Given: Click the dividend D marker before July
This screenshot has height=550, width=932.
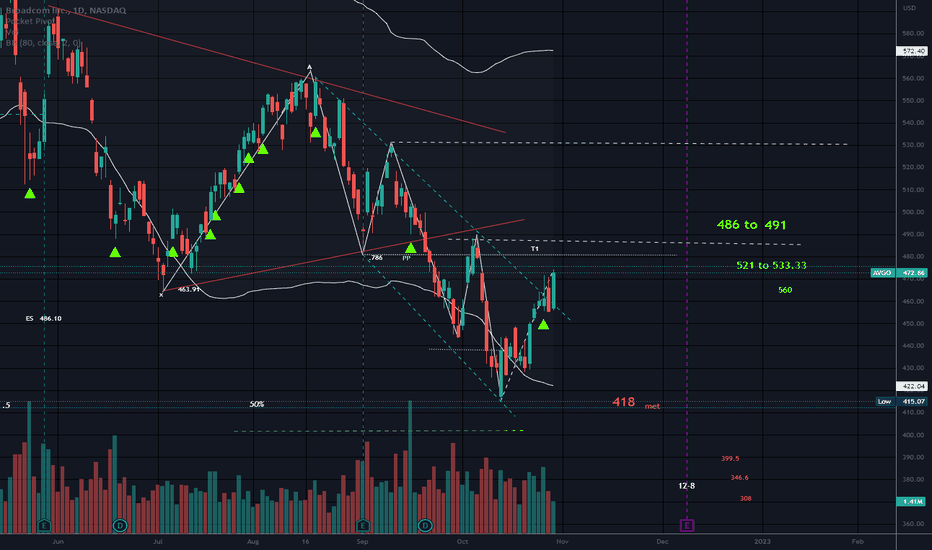Looking at the screenshot, I should pyautogui.click(x=120, y=526).
